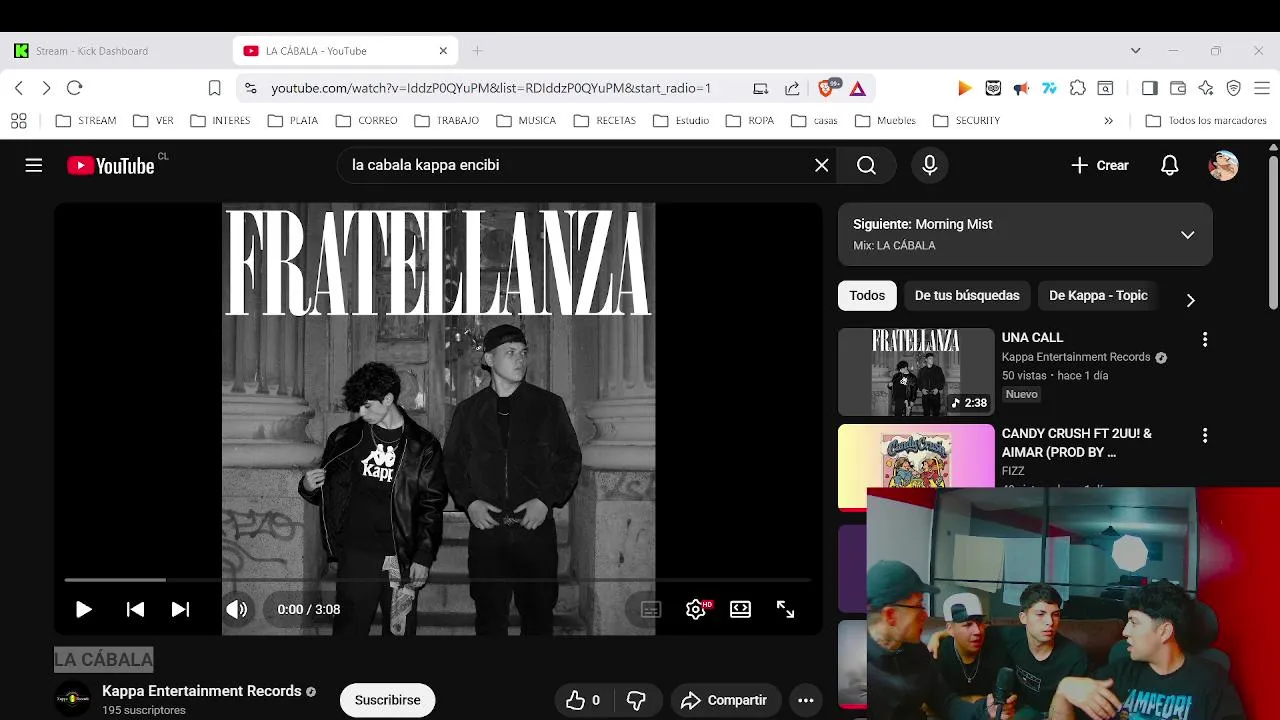Open the YouTube guide hamburger menu
The width and height of the screenshot is (1280, 720).
click(x=34, y=166)
